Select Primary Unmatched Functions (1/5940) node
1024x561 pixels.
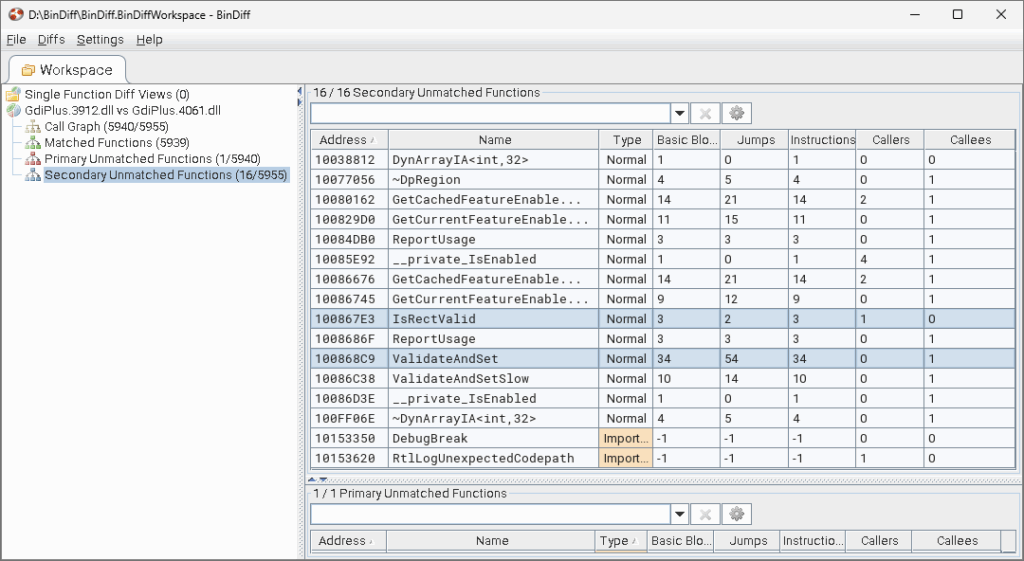click(x=152, y=159)
